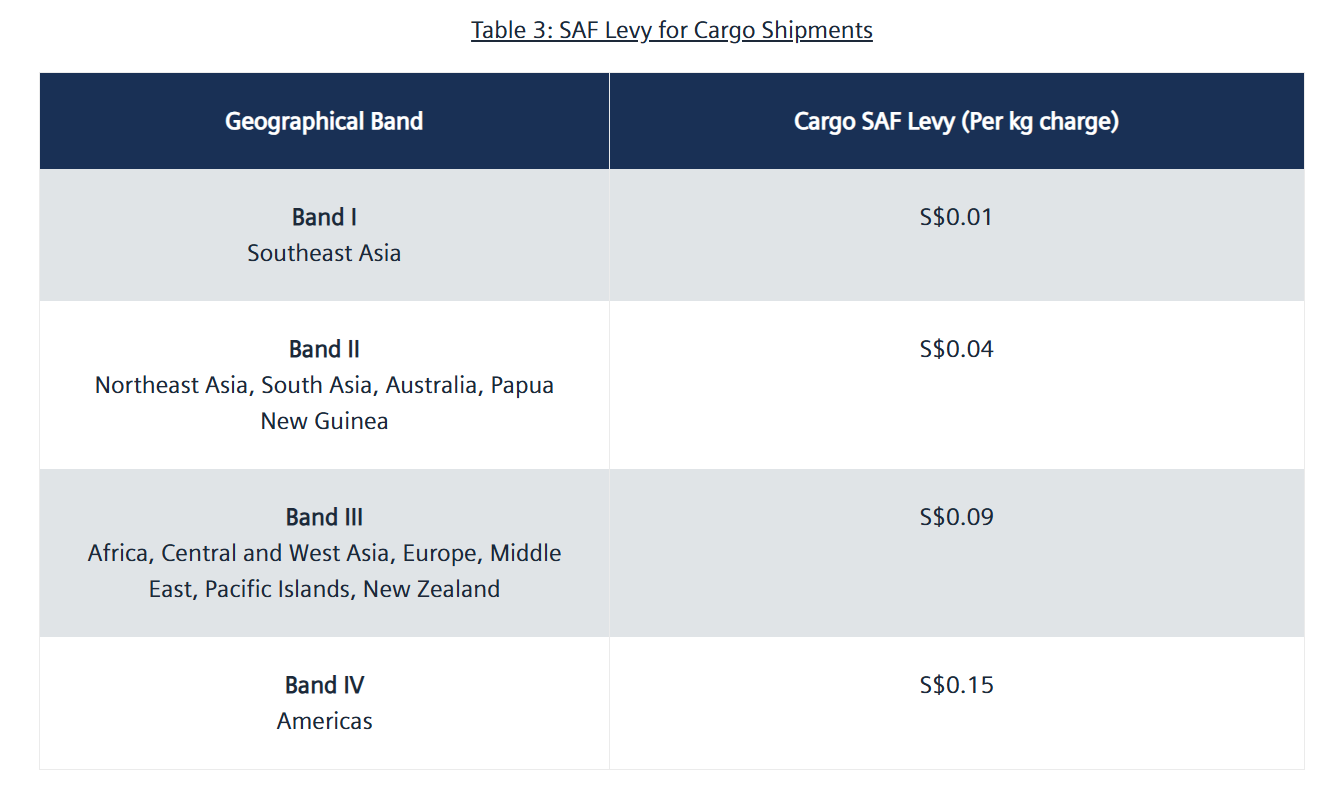Select the Band I heading
1329x789 pixels.
click(x=324, y=217)
